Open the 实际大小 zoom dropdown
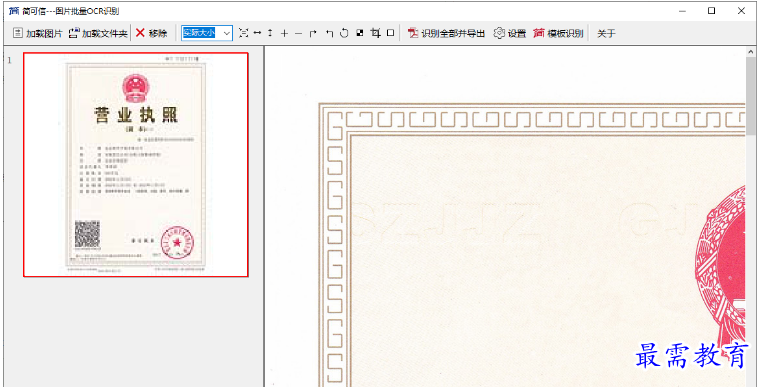Screen dimensions: 757x387 tap(207, 33)
